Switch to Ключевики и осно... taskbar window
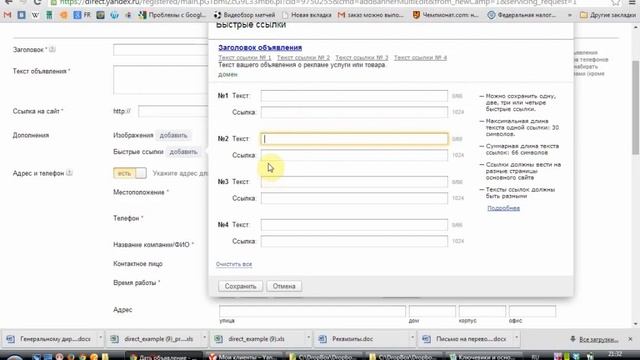The height and width of the screenshot is (360, 640). pos(484,356)
